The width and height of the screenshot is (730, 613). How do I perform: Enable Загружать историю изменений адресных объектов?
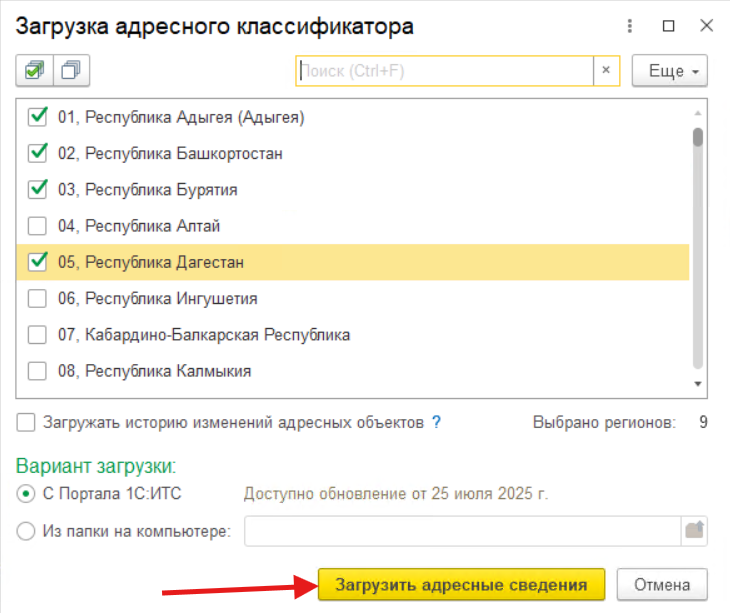[26, 423]
